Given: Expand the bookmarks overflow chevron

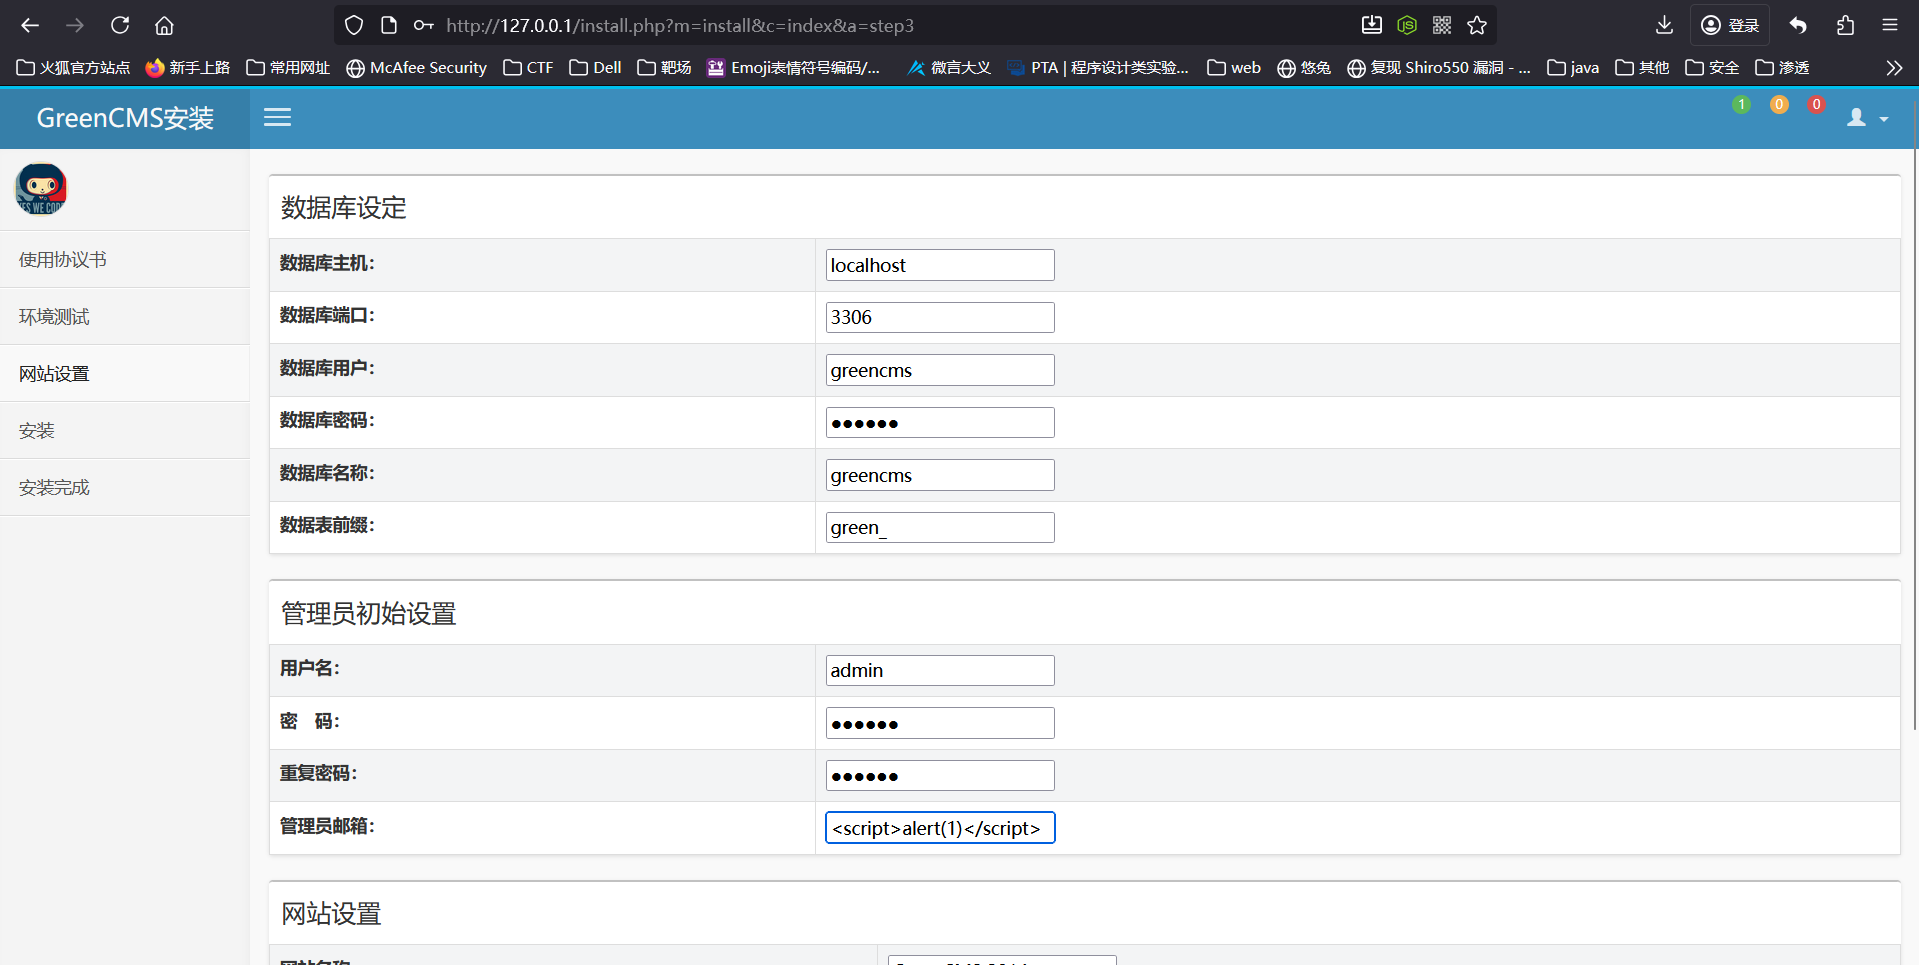Looking at the screenshot, I should point(1893,68).
